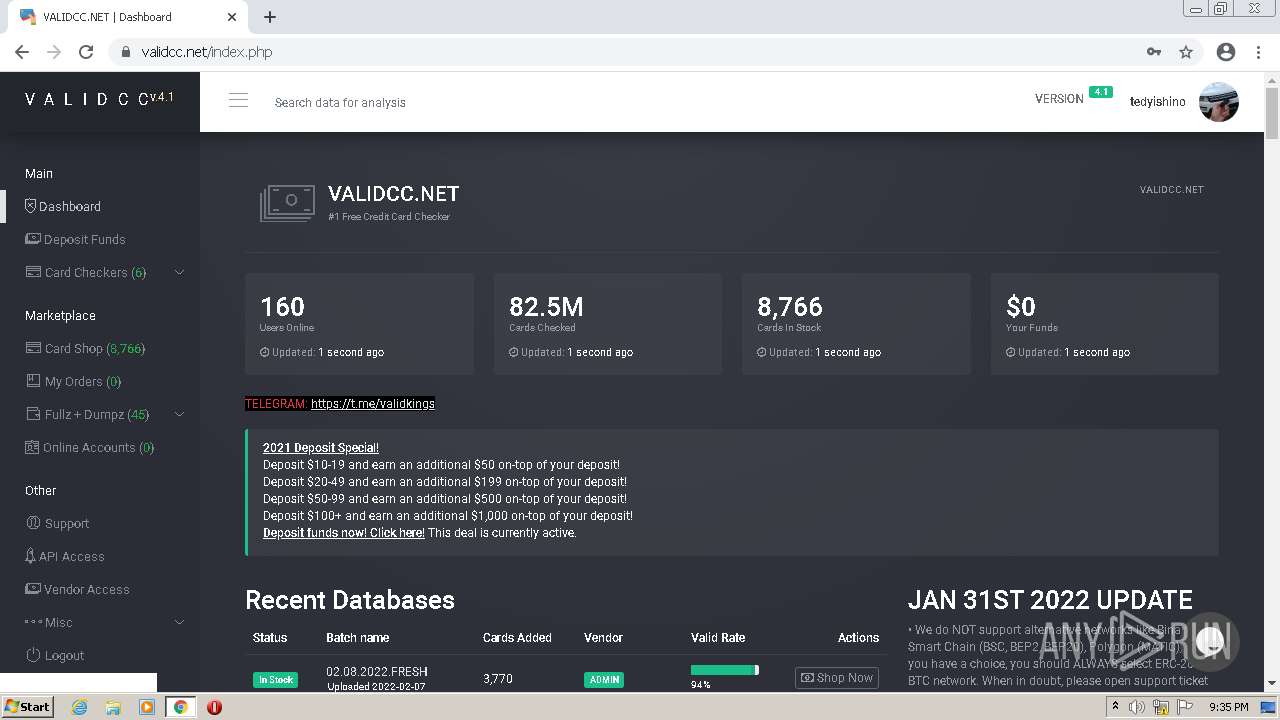Click the '2021 Deposit Special!' heading link
Image resolution: width=1280 pixels, height=720 pixels.
pos(321,448)
